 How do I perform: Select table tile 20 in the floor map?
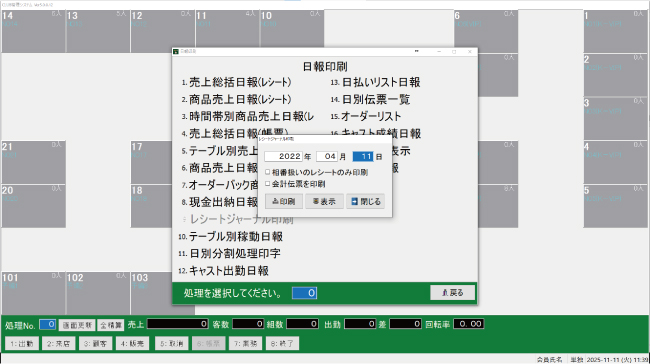[x=33, y=206]
